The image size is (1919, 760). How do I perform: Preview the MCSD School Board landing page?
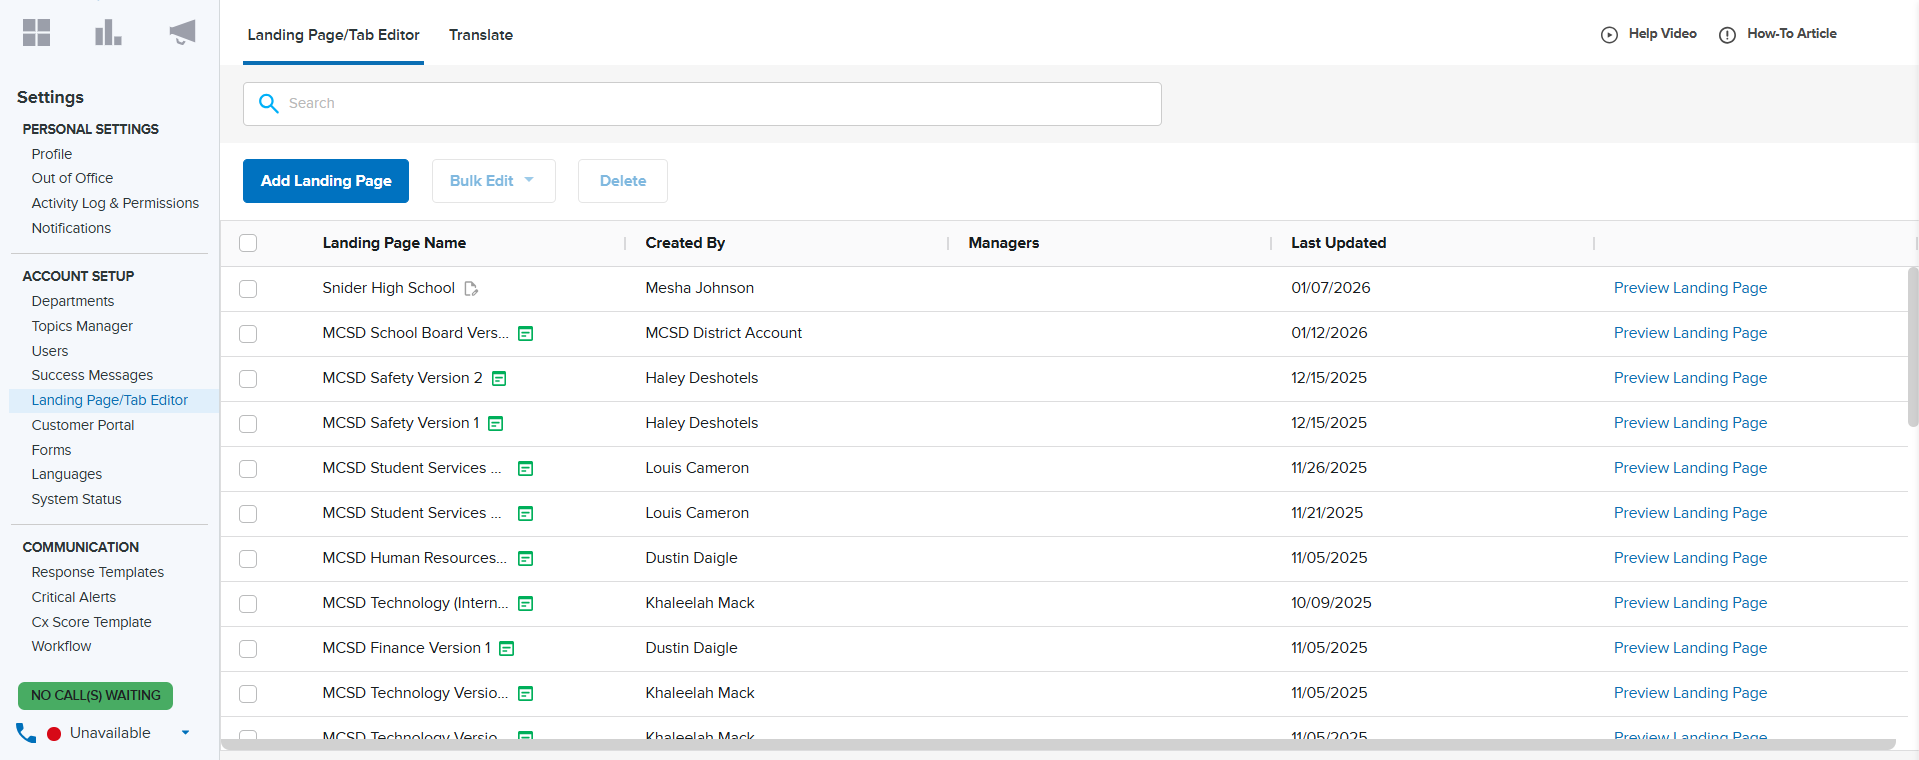[x=1690, y=333]
